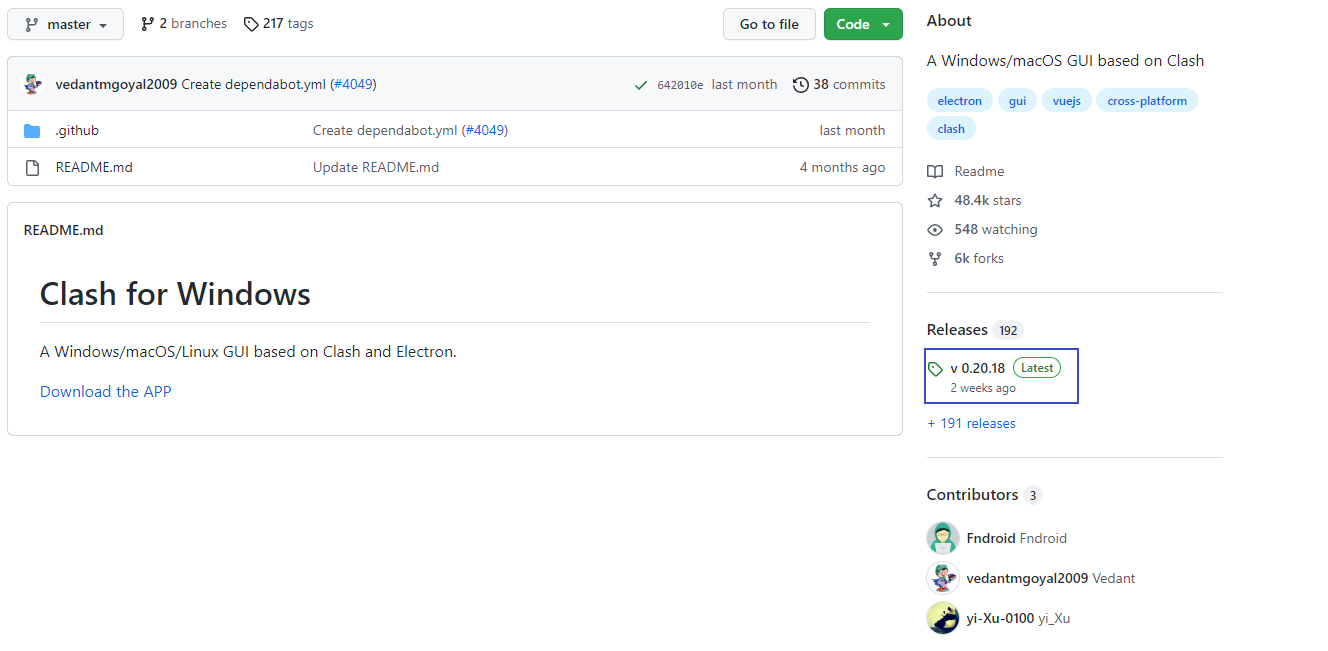Click the Readme book icon
The width and height of the screenshot is (1328, 651).
click(935, 172)
